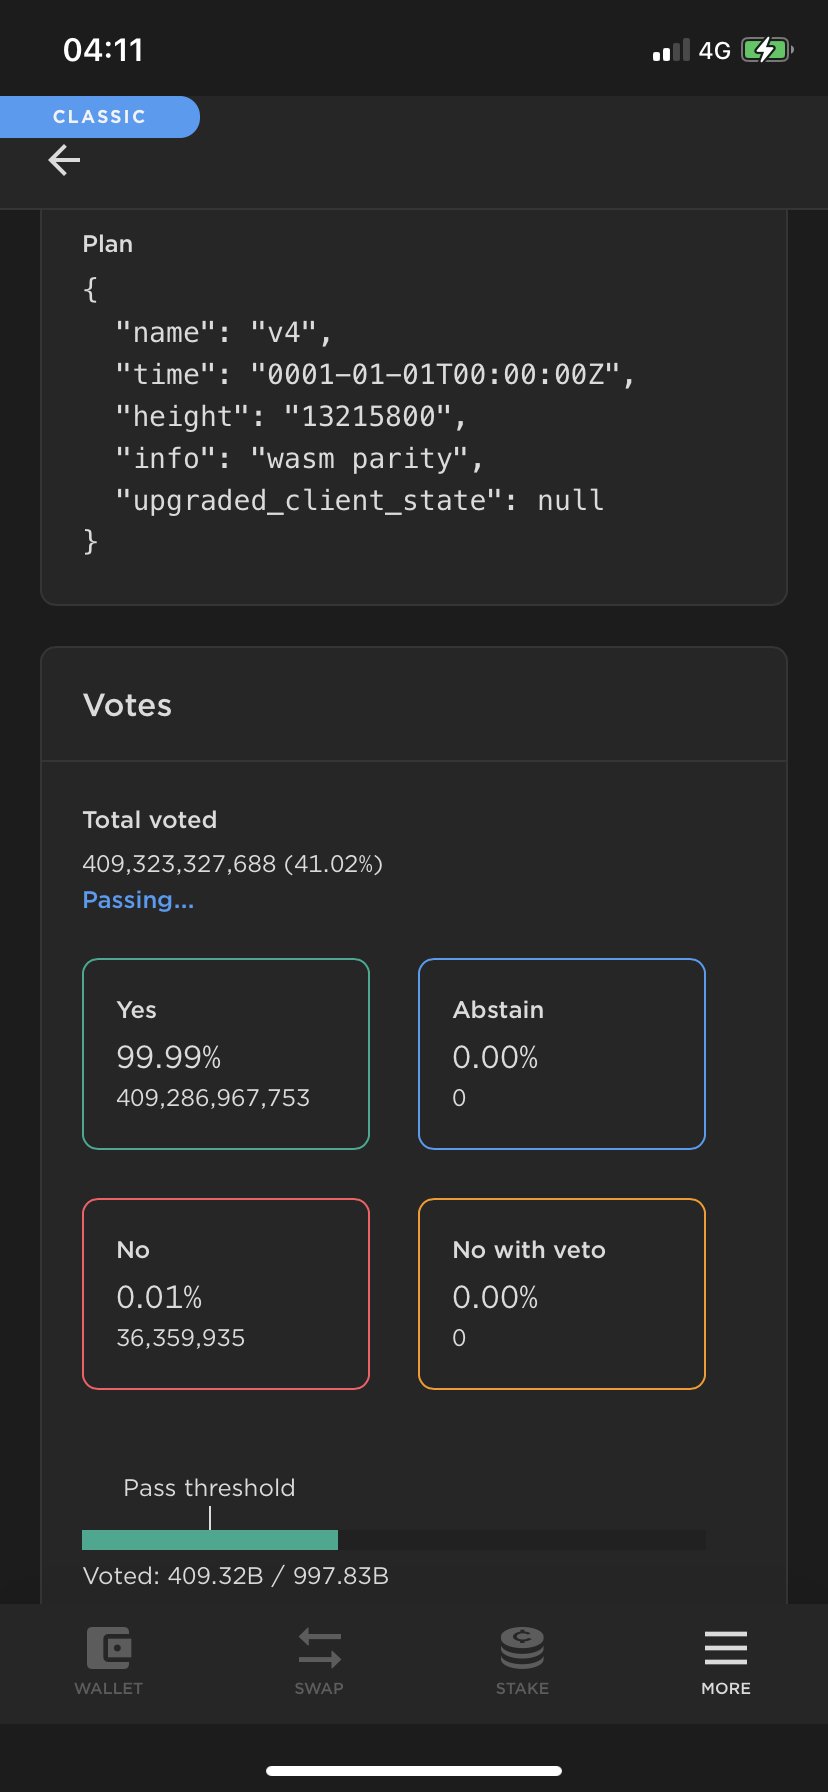Tap the Total voted amount text

pyautogui.click(x=232, y=864)
